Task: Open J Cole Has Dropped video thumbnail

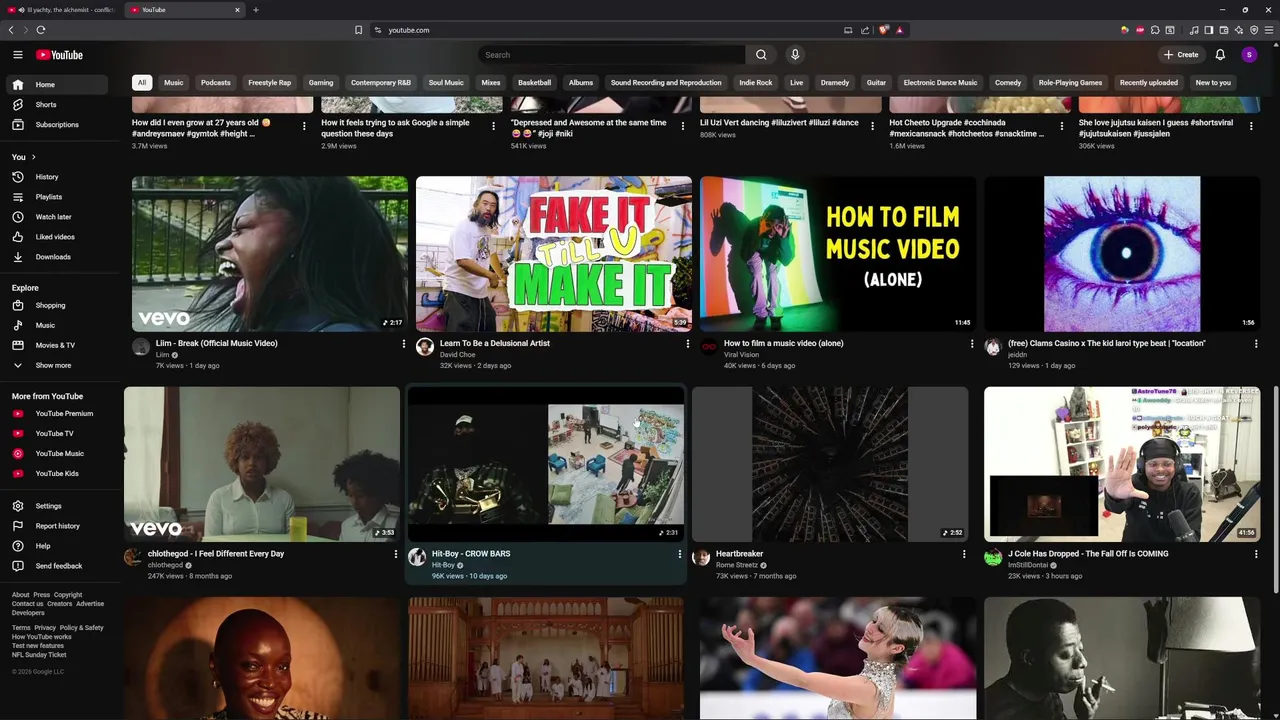Action: tap(1122, 464)
